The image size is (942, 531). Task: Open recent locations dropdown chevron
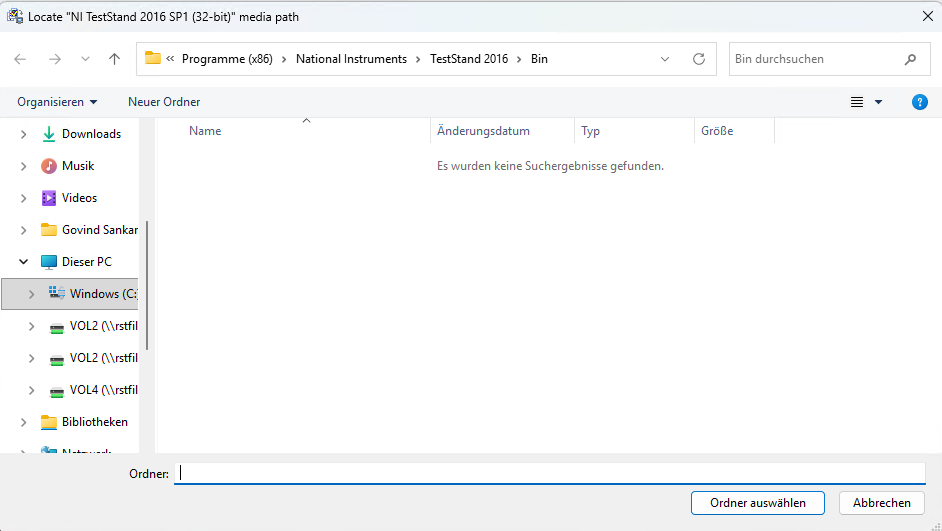point(85,59)
